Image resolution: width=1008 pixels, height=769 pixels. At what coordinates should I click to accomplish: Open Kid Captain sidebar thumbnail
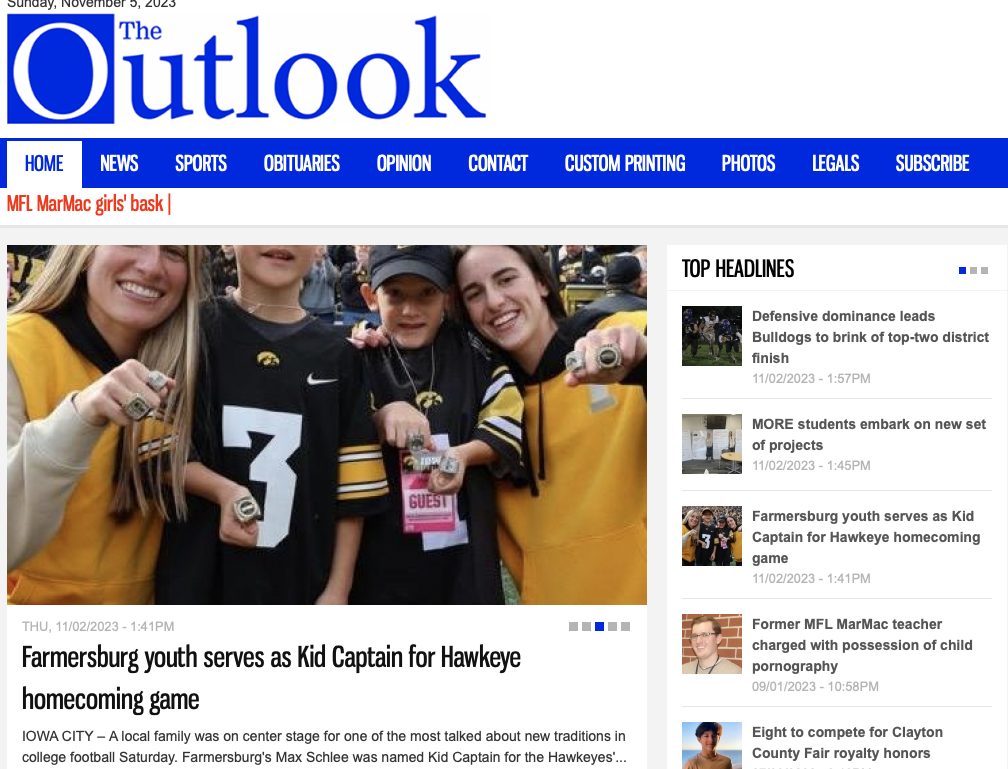[712, 536]
